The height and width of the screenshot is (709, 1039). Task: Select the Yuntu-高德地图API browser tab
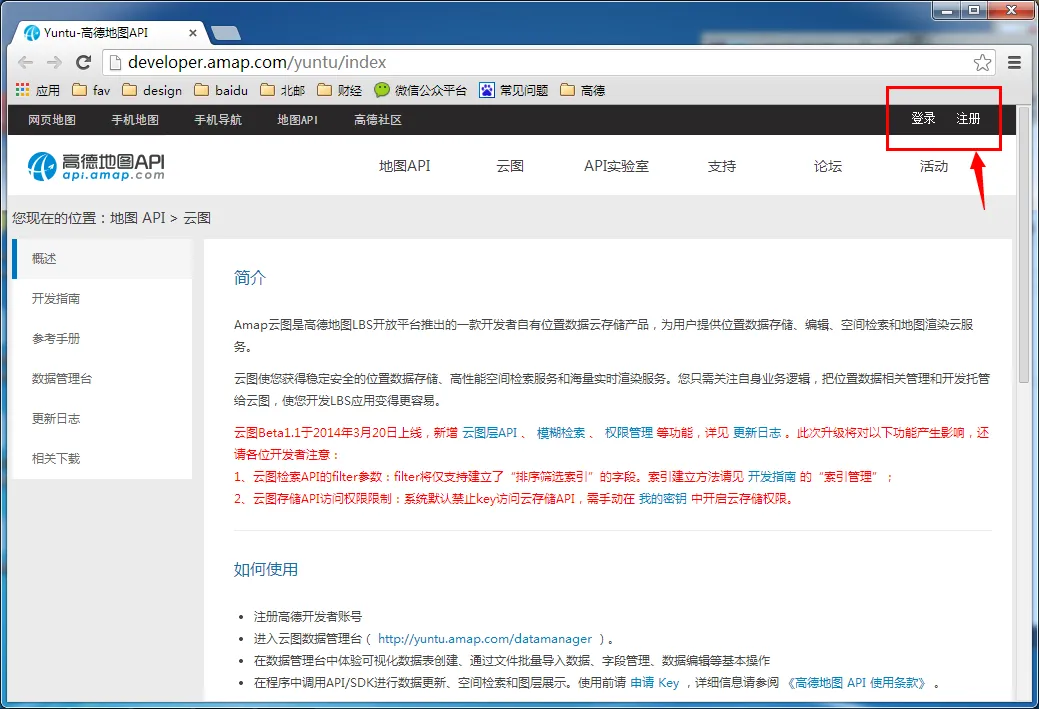coord(109,32)
